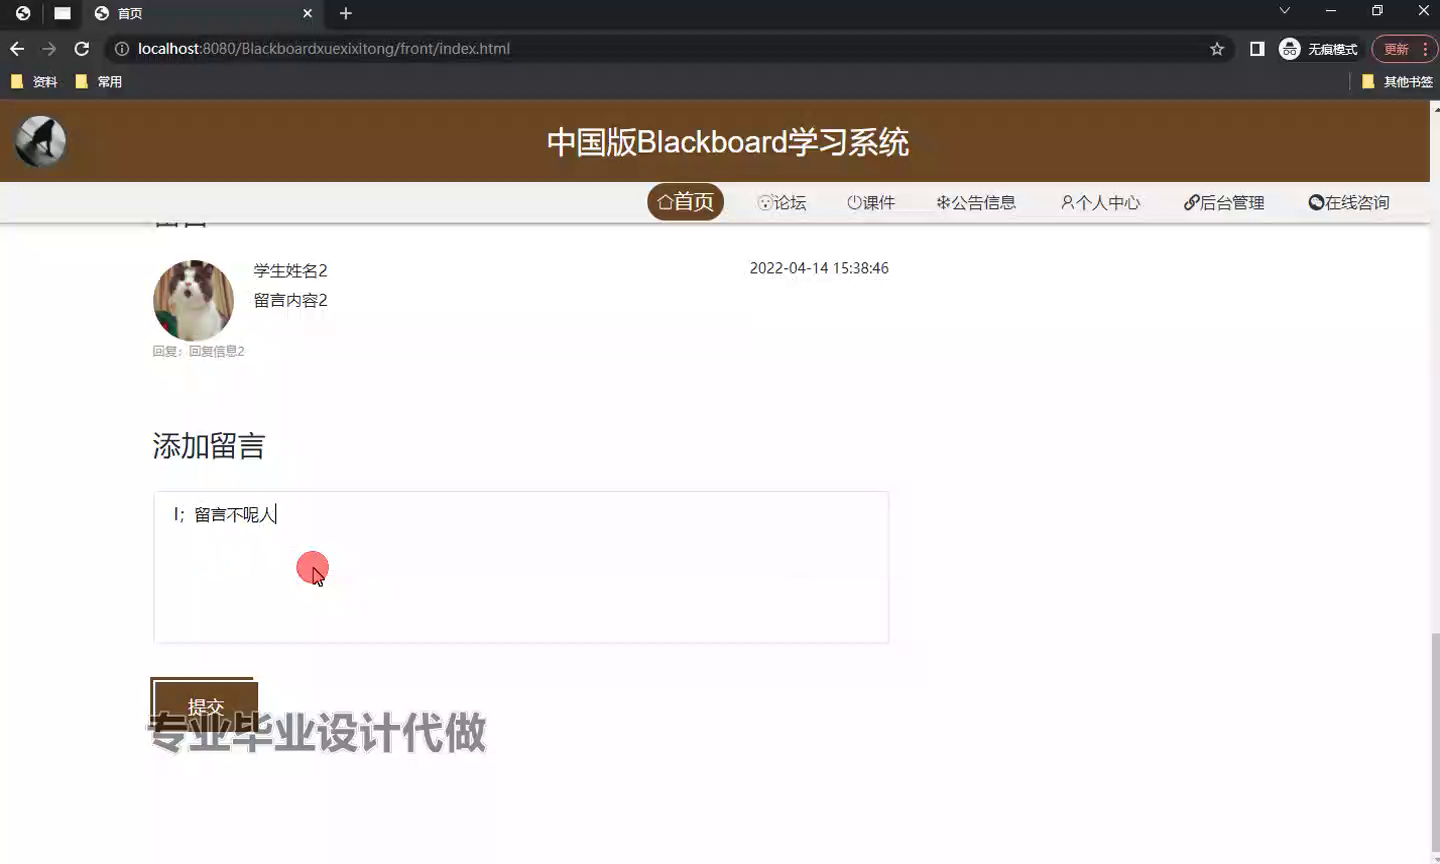The height and width of the screenshot is (864, 1440).
Task: Click the browser forward arrow
Action: point(49,49)
